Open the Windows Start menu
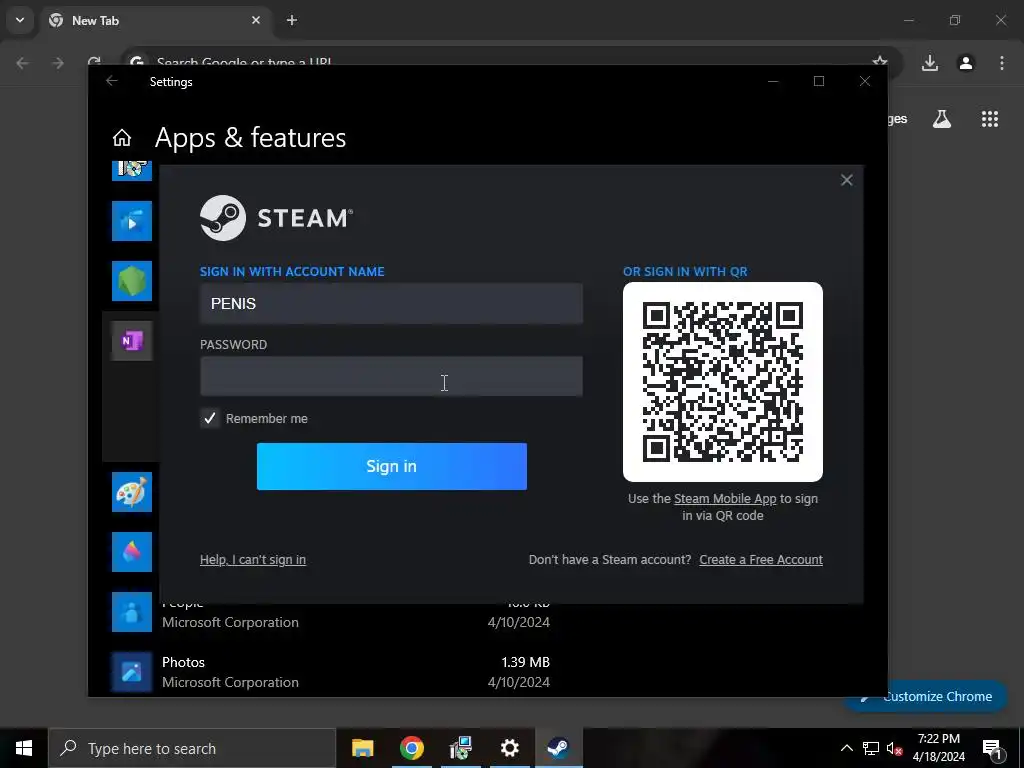Image resolution: width=1024 pixels, height=768 pixels. click(24, 748)
